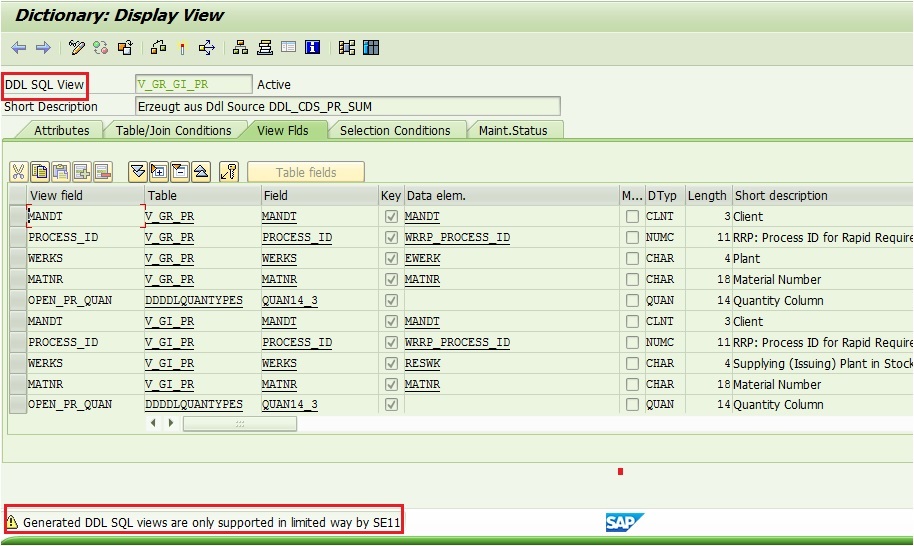Viewport: 914px width, 546px height.
Task: Toggle Key checkbox of first MANDT row
Action: pyautogui.click(x=391, y=216)
